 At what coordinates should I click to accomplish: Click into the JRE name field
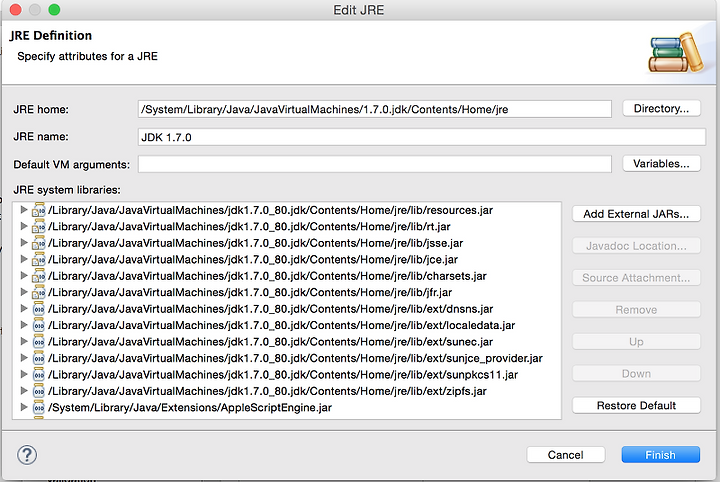422,137
